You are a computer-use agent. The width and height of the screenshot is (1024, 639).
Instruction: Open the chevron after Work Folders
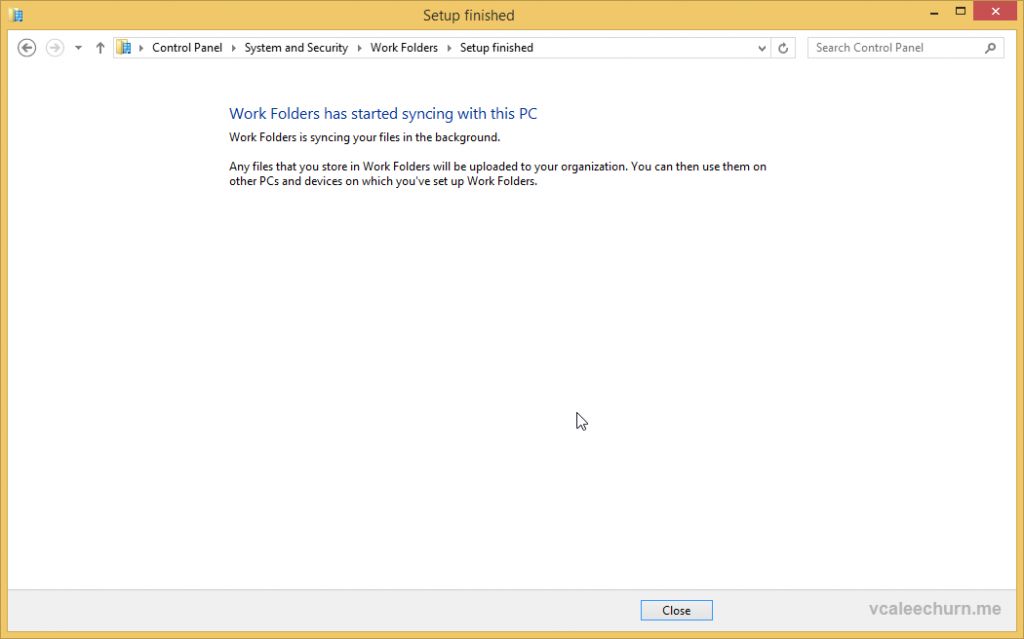point(448,47)
